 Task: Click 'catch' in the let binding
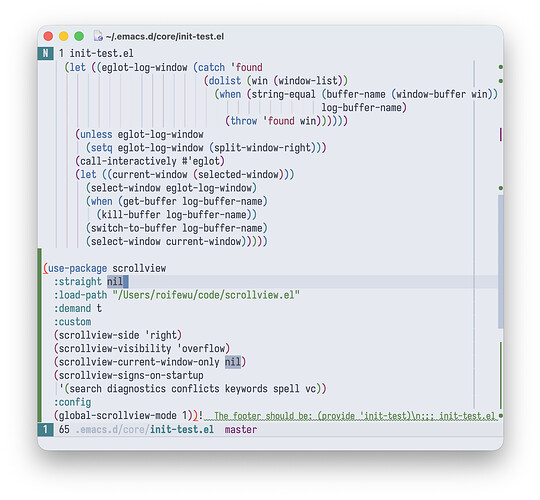(211, 67)
